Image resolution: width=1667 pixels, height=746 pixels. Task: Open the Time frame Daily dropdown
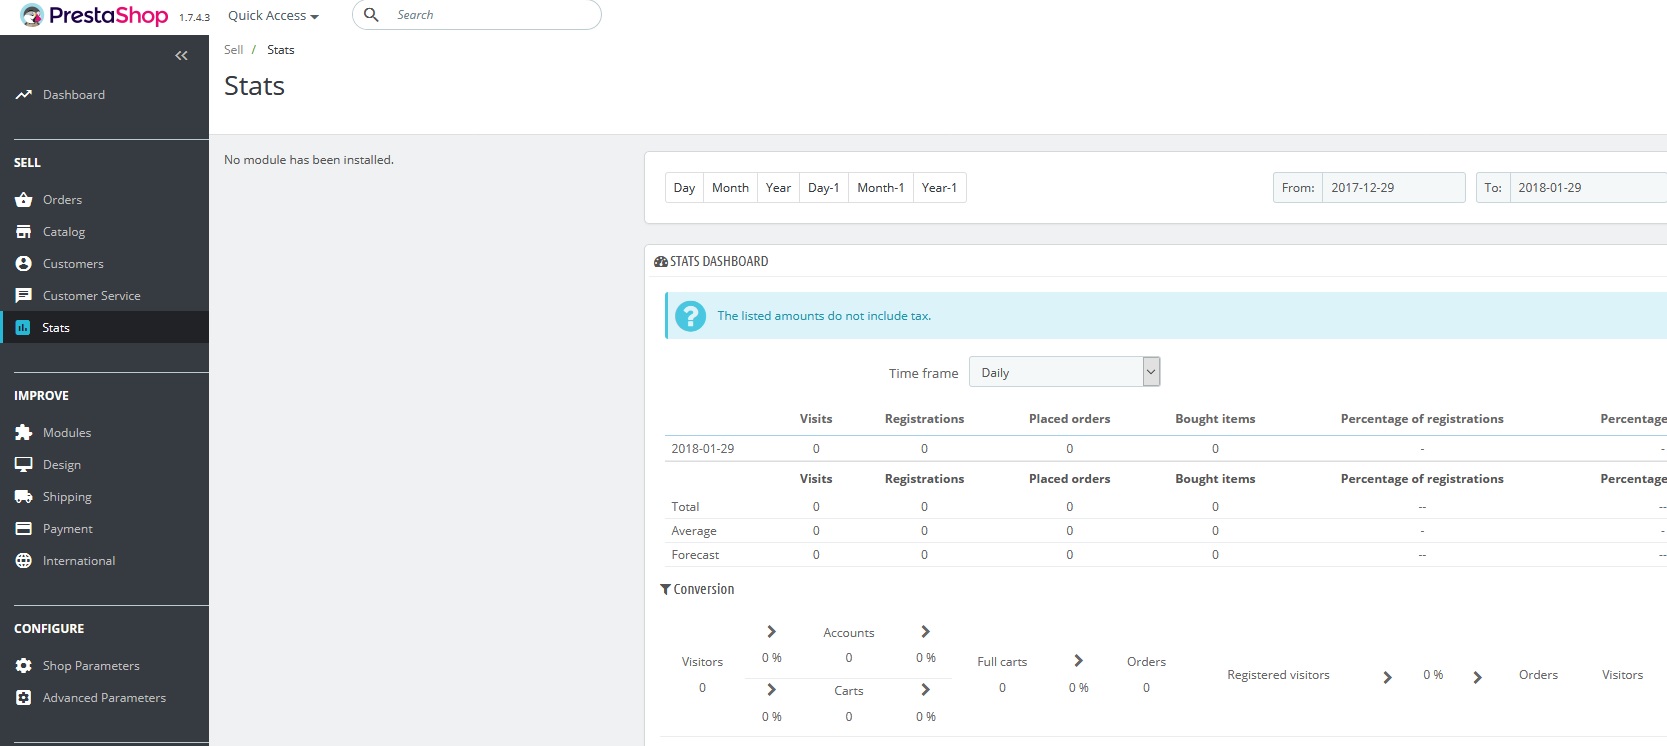1064,372
